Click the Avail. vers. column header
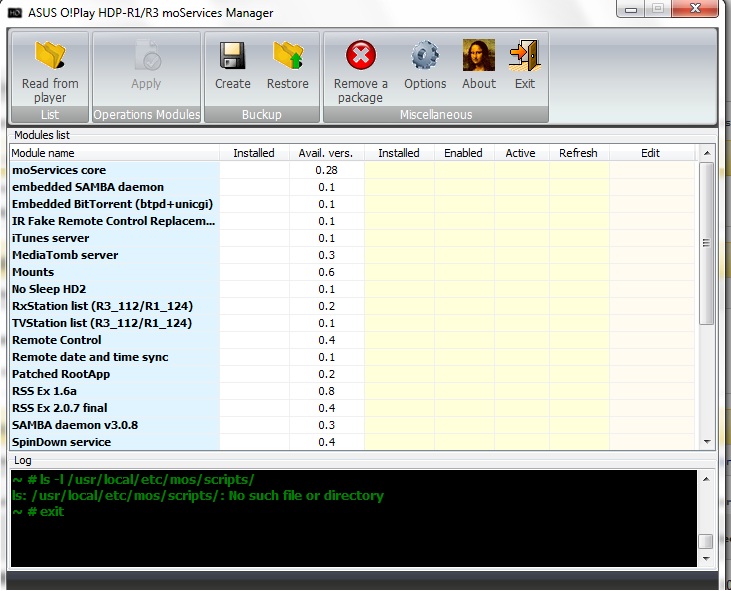Image resolution: width=731 pixels, height=591 pixels. 326,153
